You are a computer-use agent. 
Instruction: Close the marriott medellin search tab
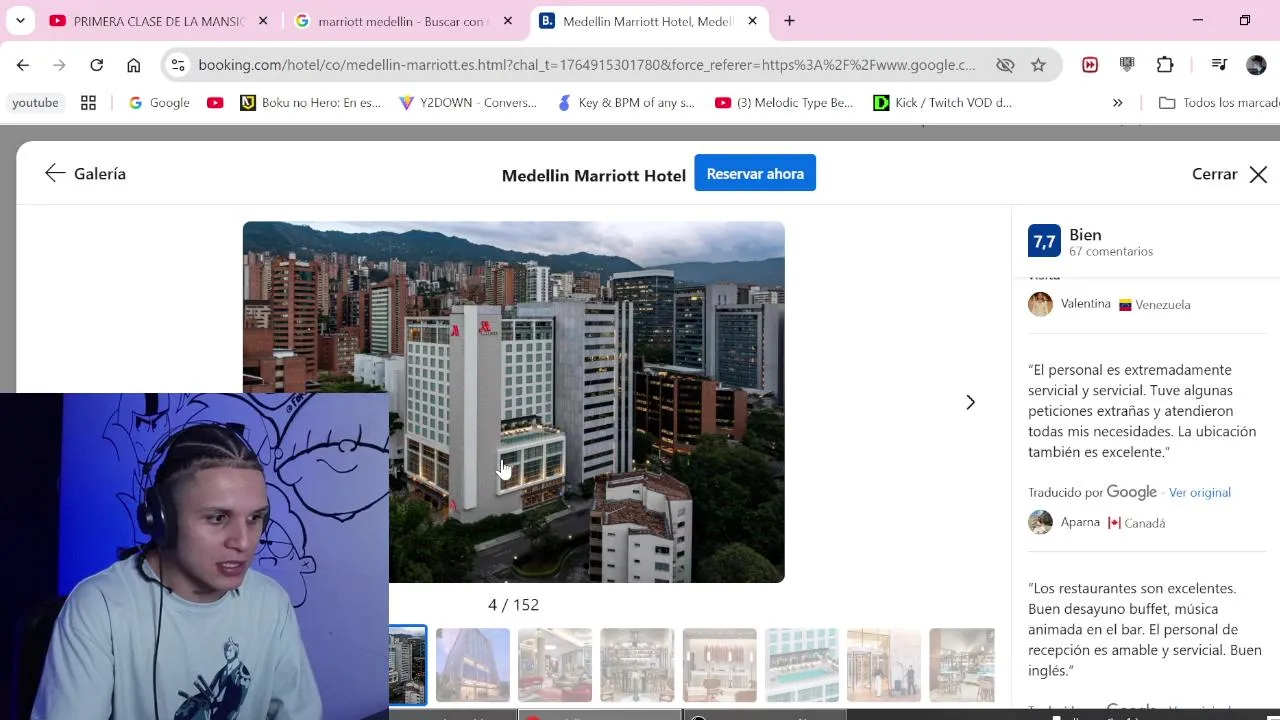[508, 21]
